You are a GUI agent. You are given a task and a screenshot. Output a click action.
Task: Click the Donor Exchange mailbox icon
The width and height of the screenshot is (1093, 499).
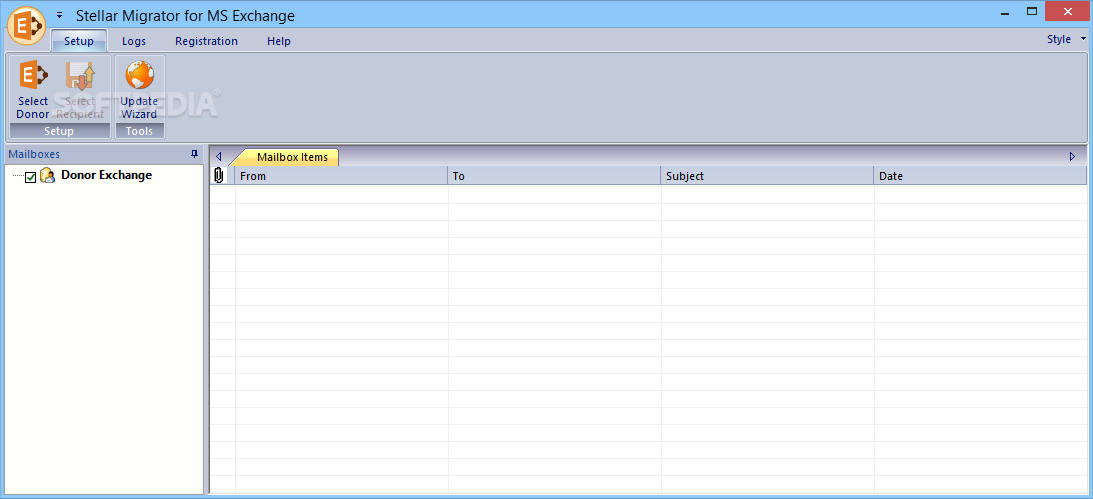[47, 176]
